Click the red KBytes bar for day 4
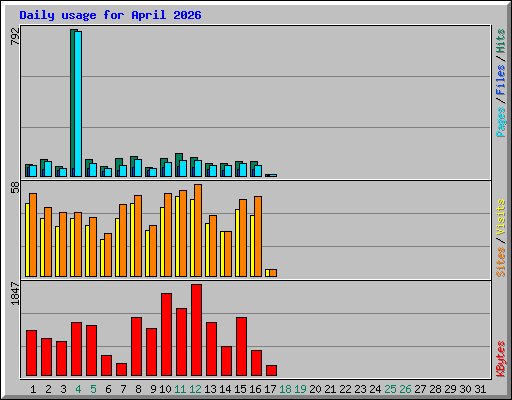Viewport: 512px width, 400px height. [x=76, y=349]
